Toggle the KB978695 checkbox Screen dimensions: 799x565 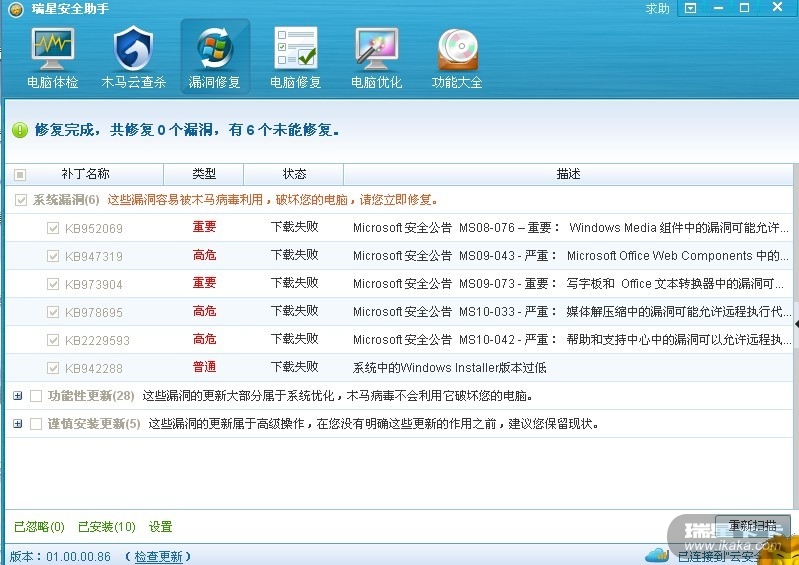[x=53, y=312]
